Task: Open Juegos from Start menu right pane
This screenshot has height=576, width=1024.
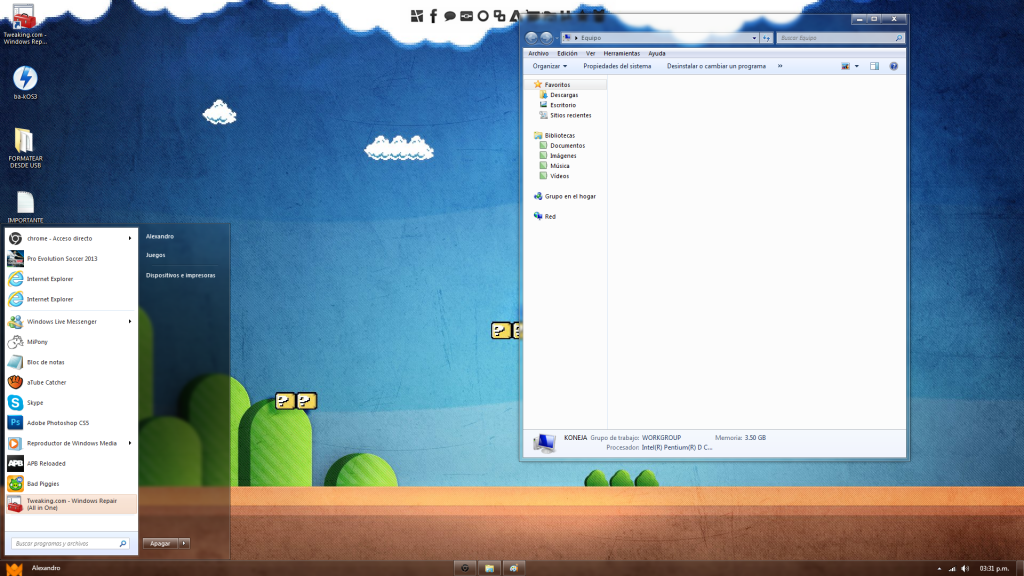Action: pos(155,255)
